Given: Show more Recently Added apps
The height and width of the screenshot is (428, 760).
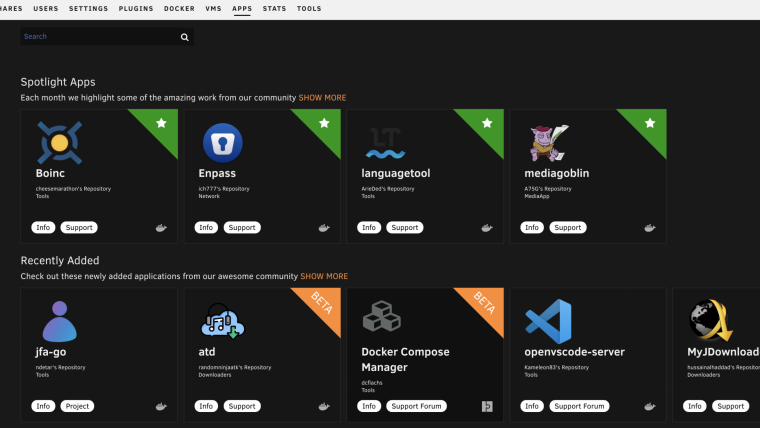Looking at the screenshot, I should click(324, 276).
